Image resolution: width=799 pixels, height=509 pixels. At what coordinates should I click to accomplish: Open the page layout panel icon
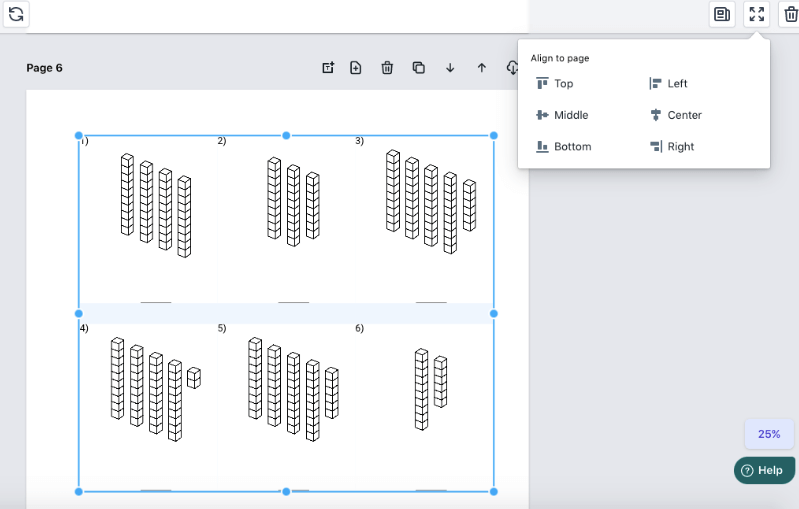tap(722, 14)
